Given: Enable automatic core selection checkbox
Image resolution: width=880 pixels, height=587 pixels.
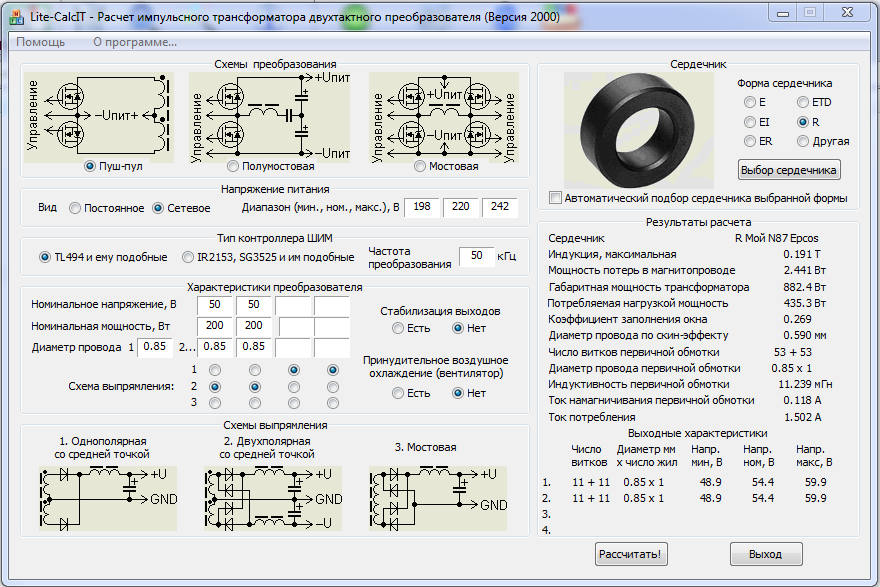Looking at the screenshot, I should 556,197.
